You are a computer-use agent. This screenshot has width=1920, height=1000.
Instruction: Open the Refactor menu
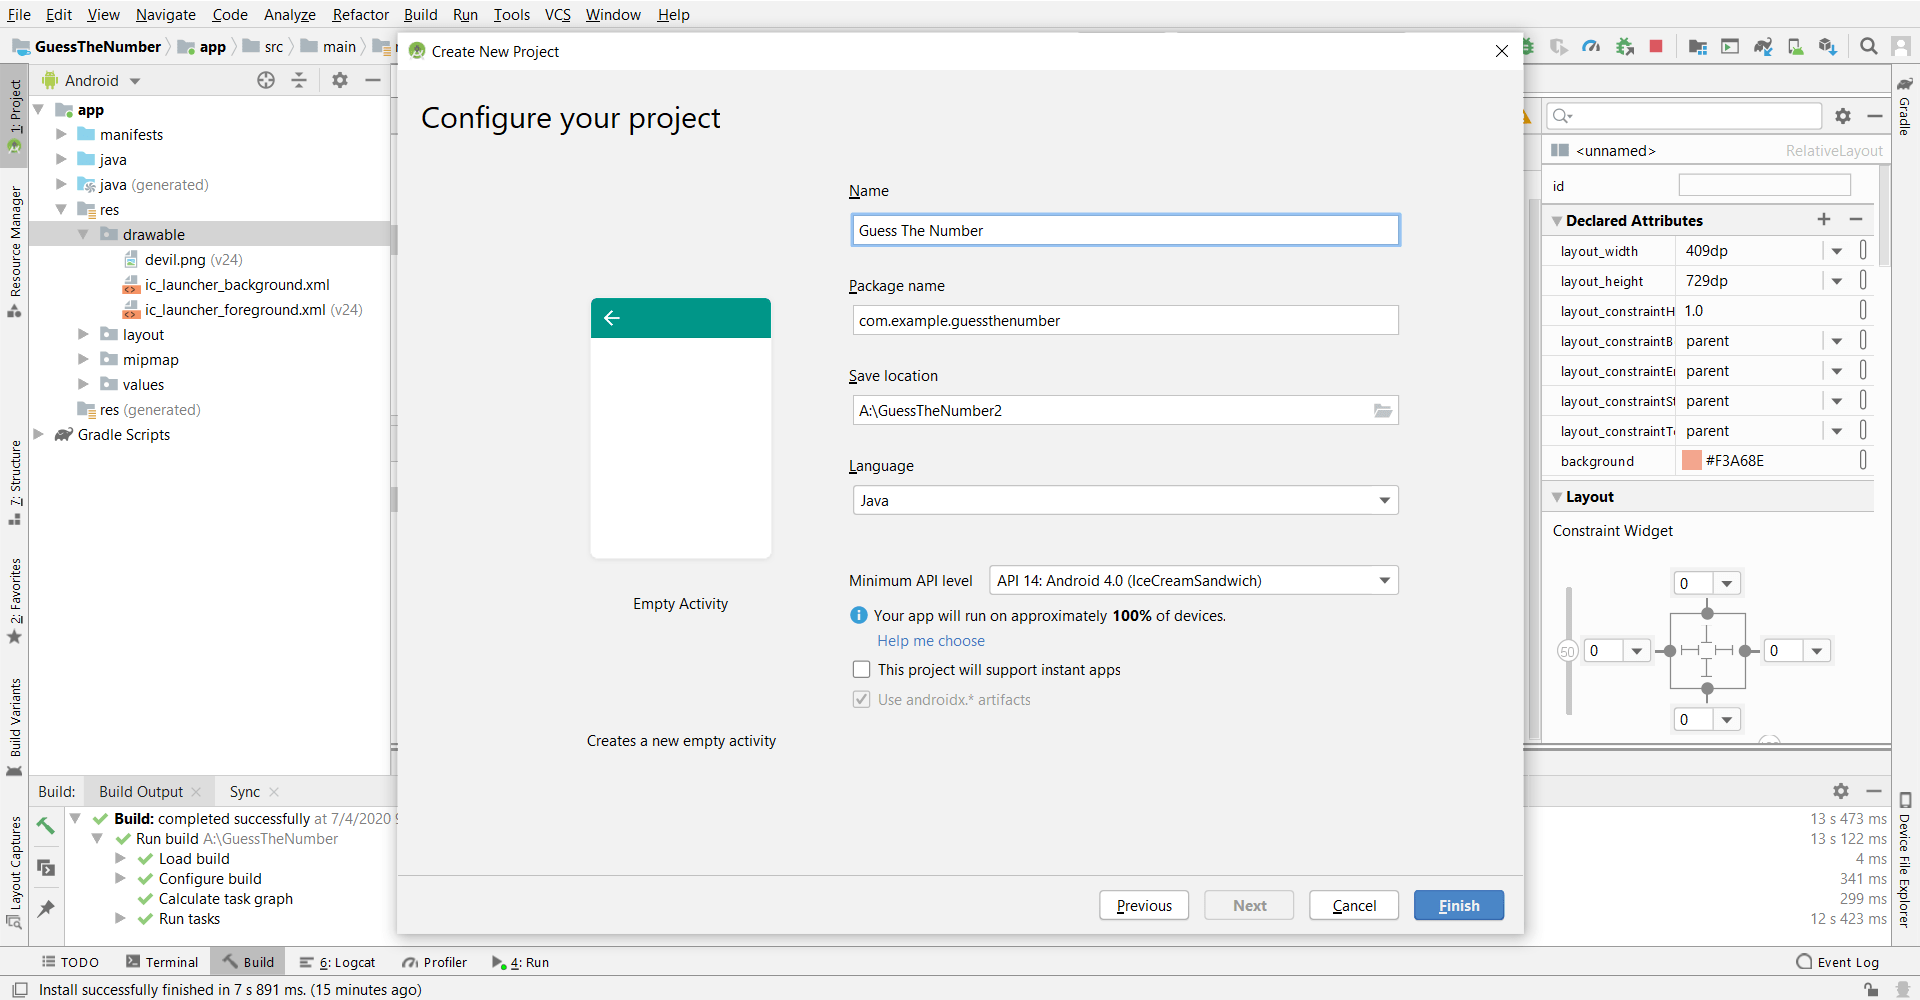click(360, 15)
